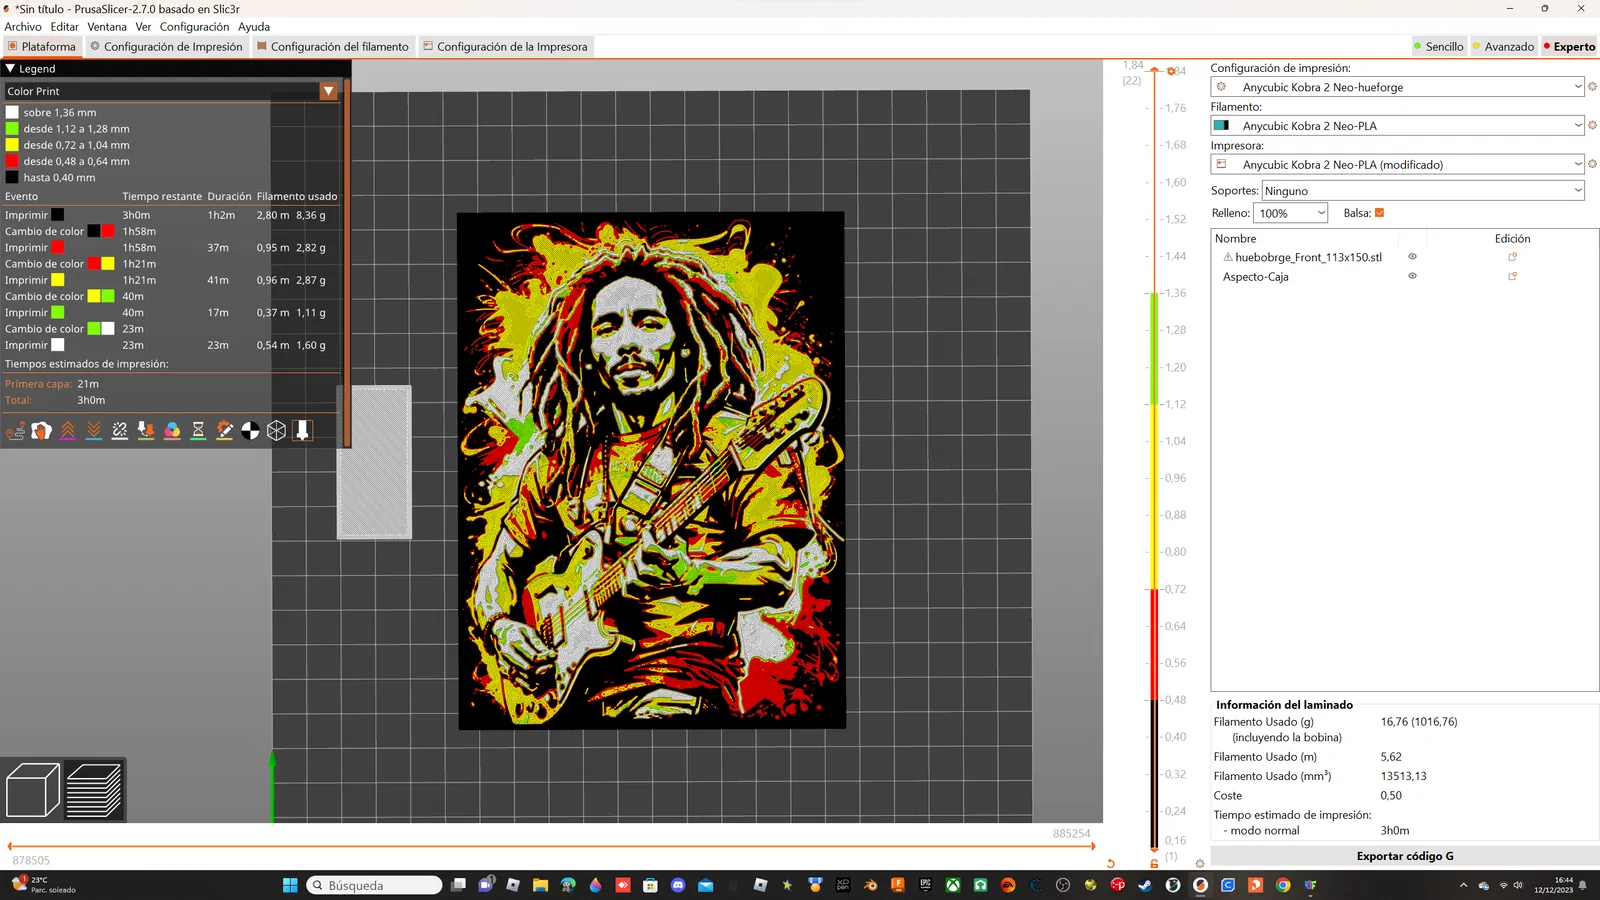This screenshot has height=900, width=1600.
Task: Open Ver menu
Action: click(x=144, y=27)
